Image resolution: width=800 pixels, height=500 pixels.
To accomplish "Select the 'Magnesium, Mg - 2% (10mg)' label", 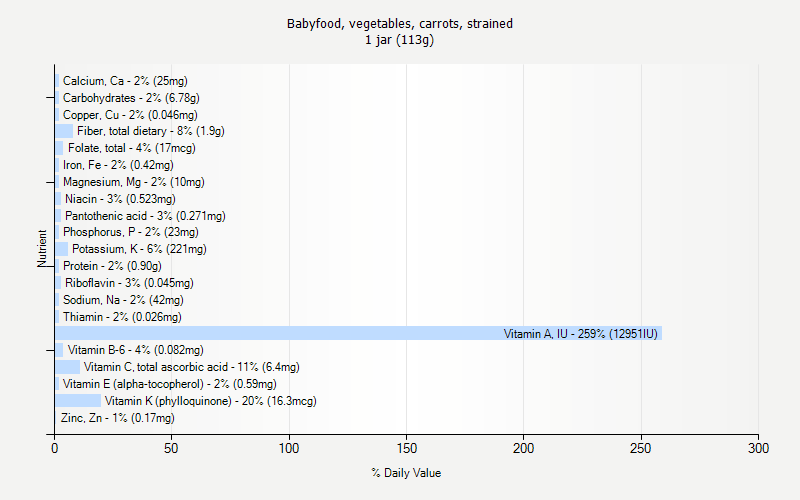I will 134,182.
